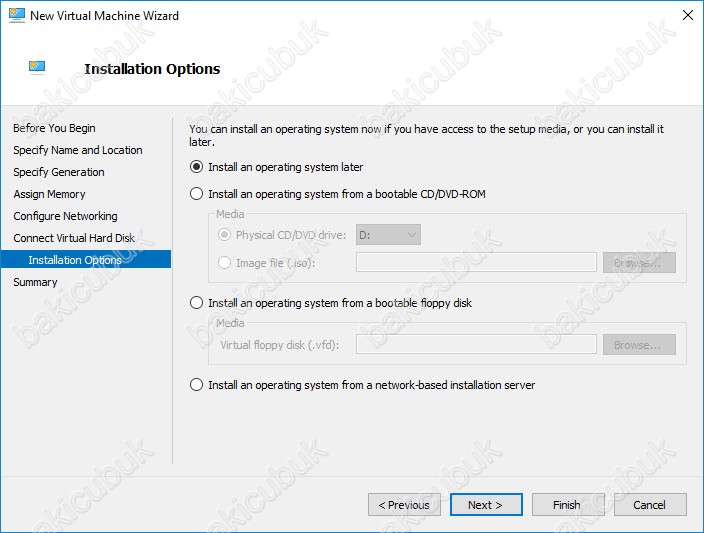
Task: Open the D: drive dropdown
Action: tap(388, 235)
